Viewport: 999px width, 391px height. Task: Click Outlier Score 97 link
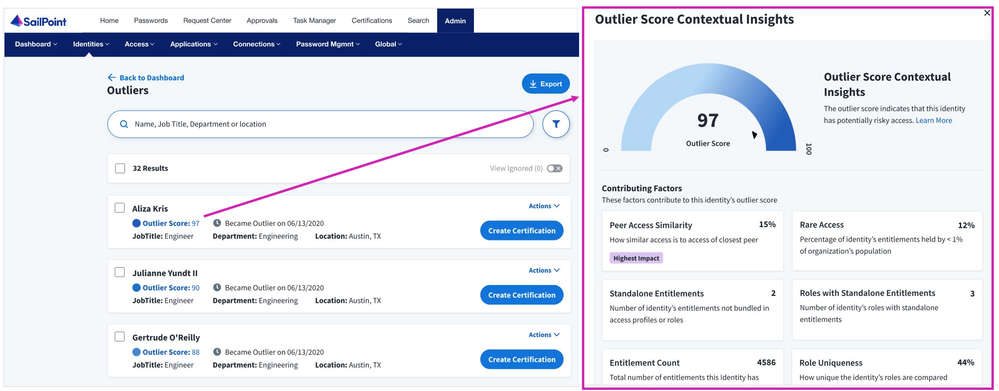click(171, 224)
